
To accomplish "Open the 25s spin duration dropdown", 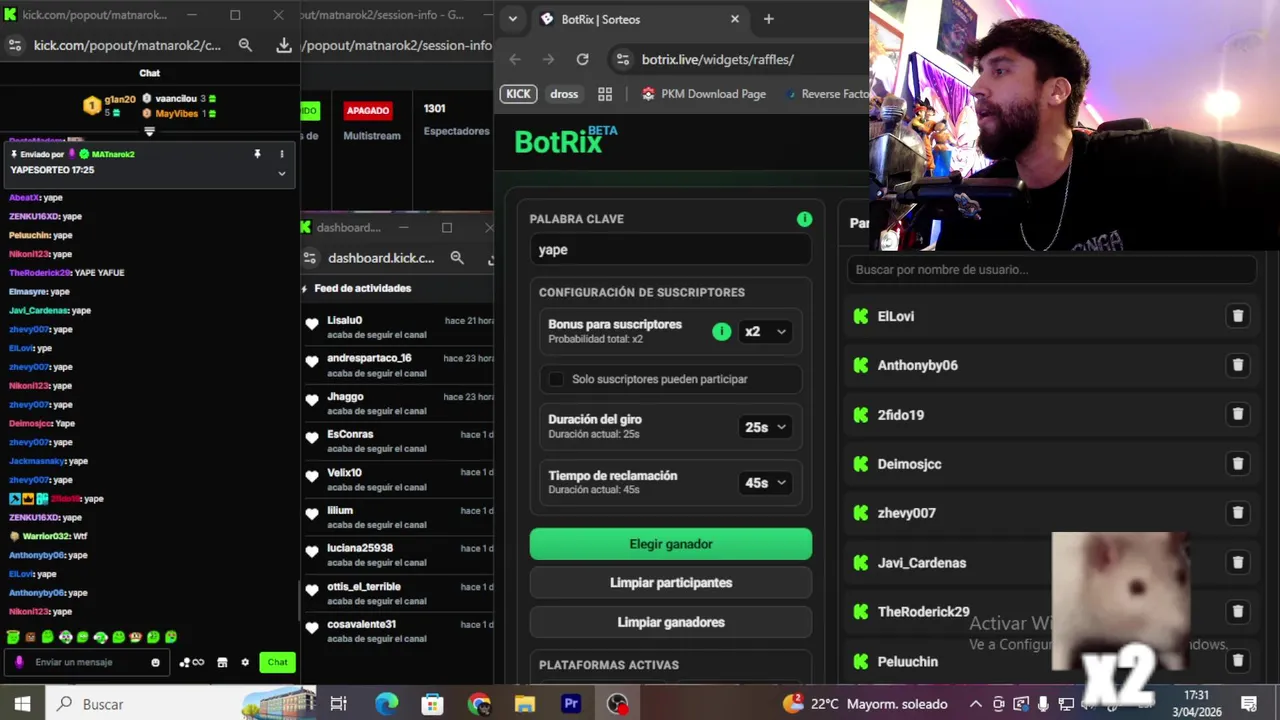I will point(765,427).
